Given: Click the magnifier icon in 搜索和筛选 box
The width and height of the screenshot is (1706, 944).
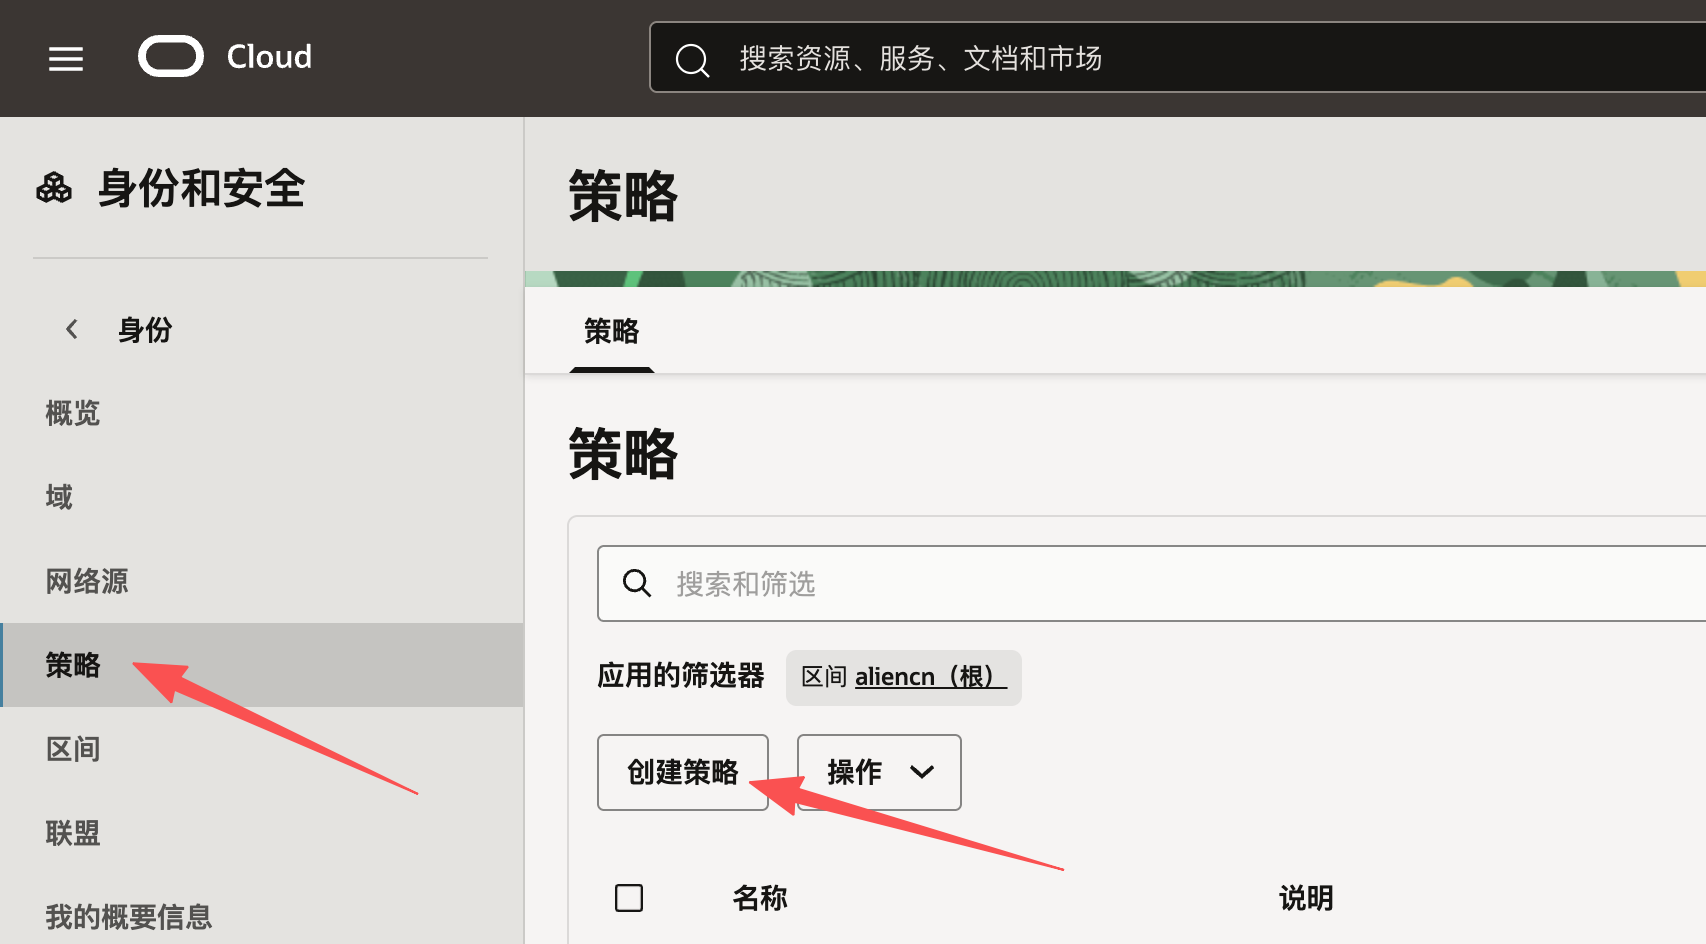Looking at the screenshot, I should (x=637, y=583).
